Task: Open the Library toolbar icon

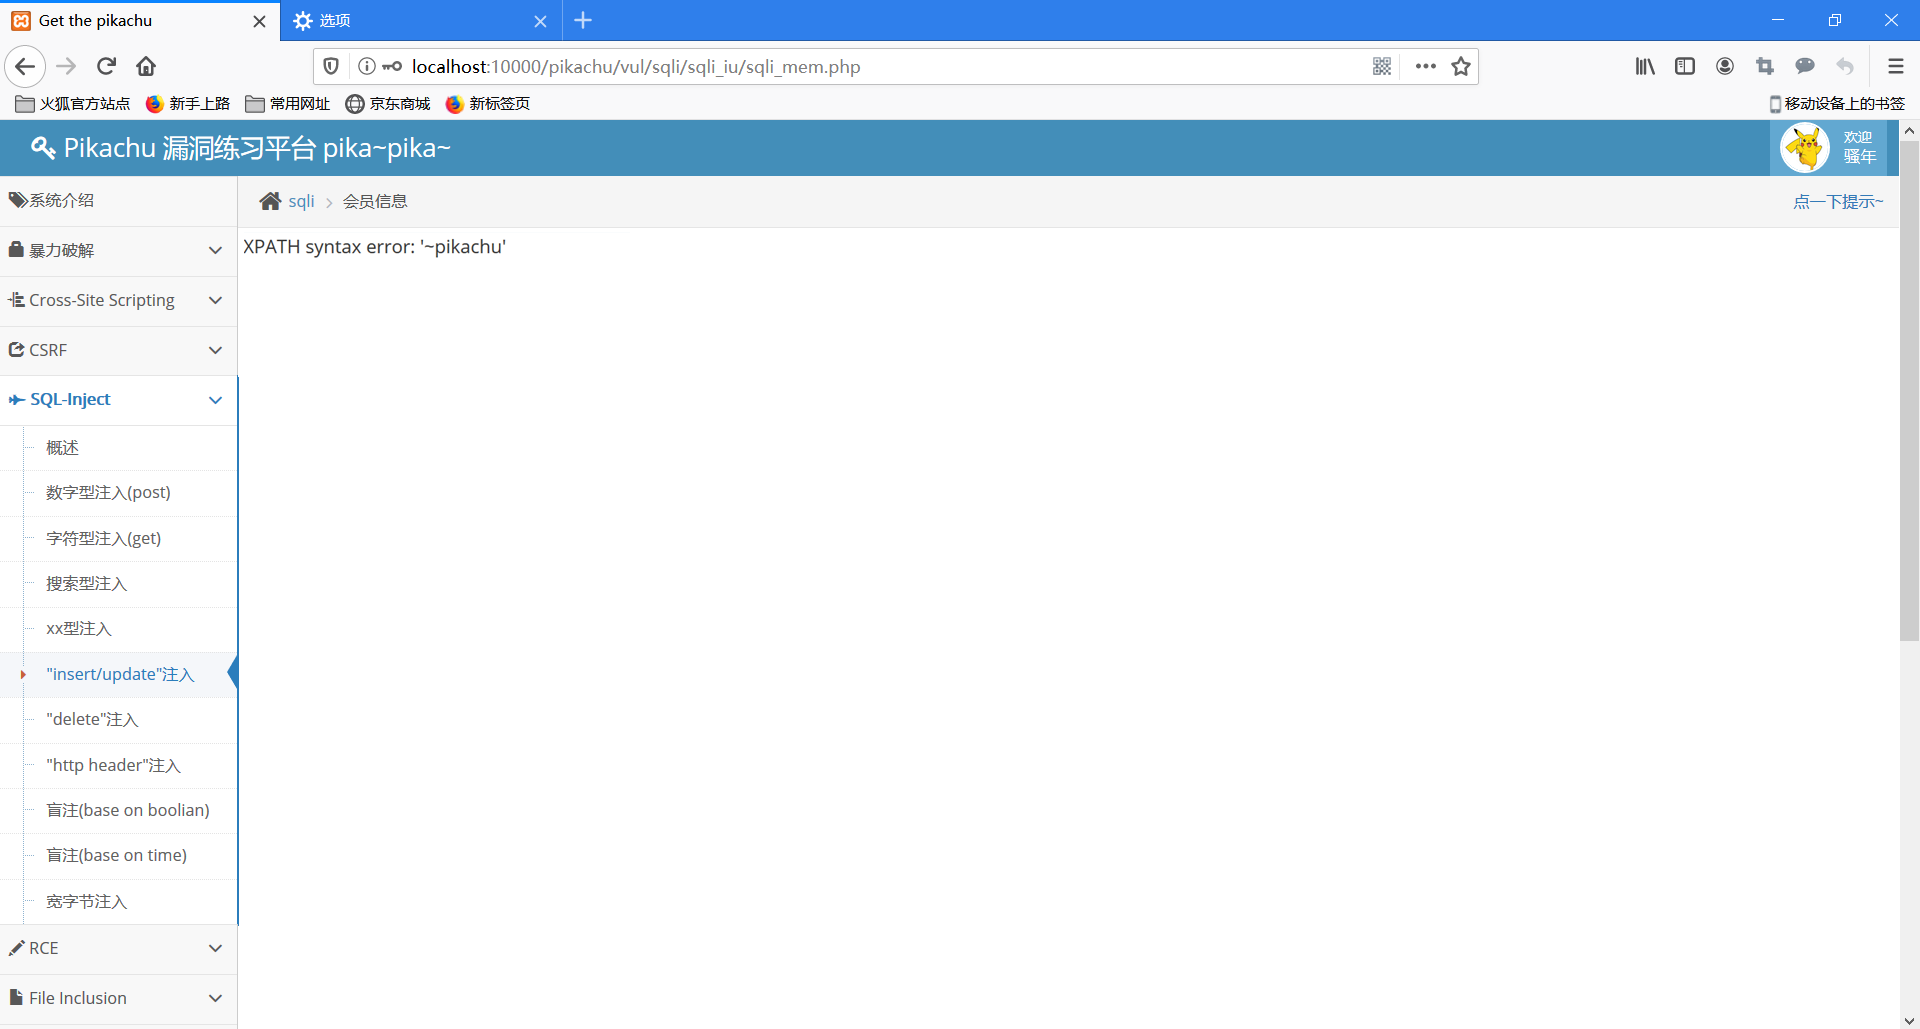Action: (1645, 66)
